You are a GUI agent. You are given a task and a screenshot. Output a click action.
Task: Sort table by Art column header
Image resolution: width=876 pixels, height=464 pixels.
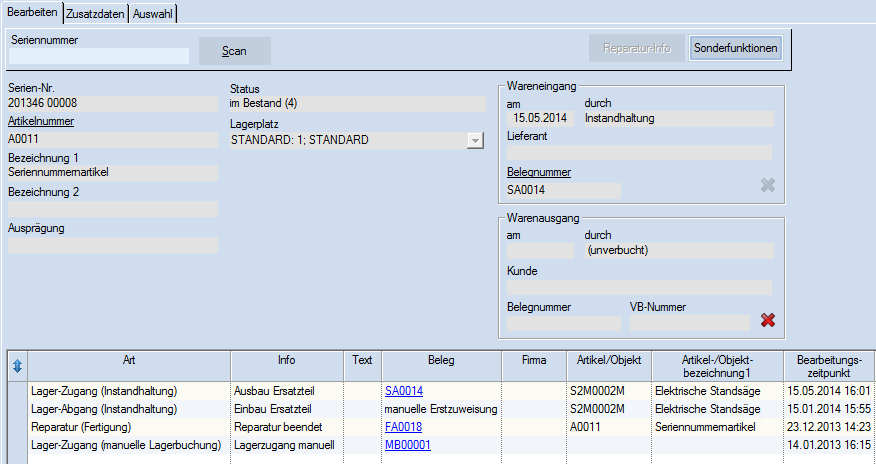[x=129, y=359]
